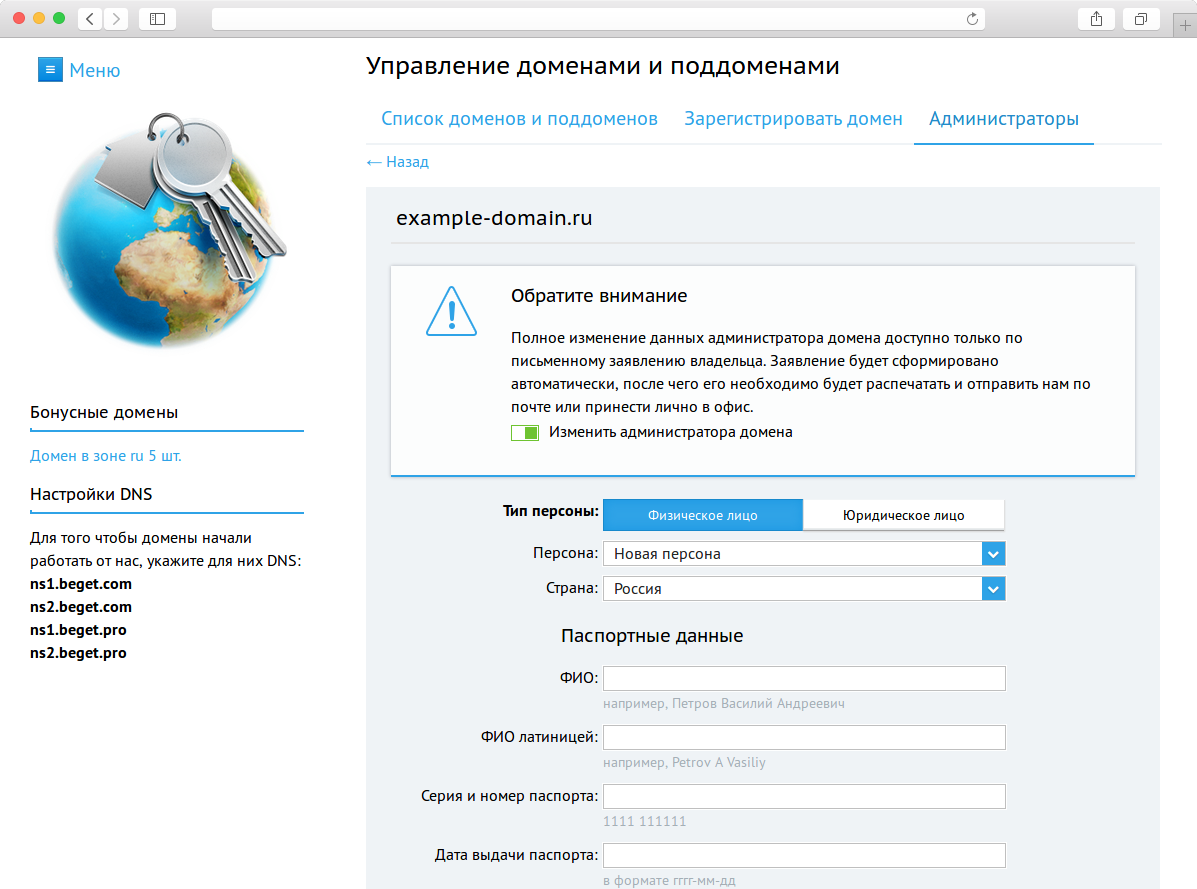This screenshot has height=889, width=1197.
Task: Click the warning triangle icon
Action: coord(451,311)
